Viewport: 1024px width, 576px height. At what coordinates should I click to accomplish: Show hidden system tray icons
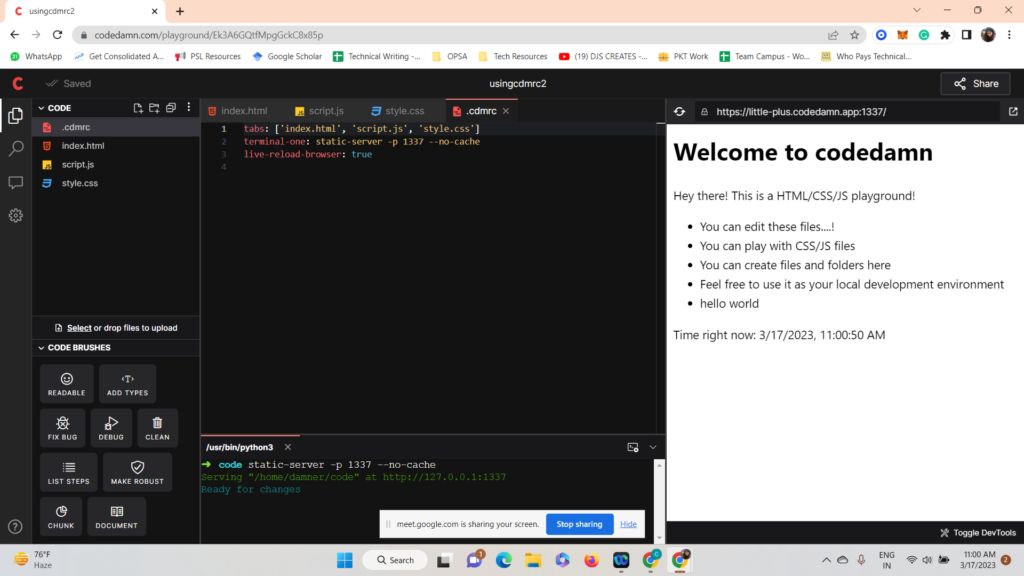826,560
